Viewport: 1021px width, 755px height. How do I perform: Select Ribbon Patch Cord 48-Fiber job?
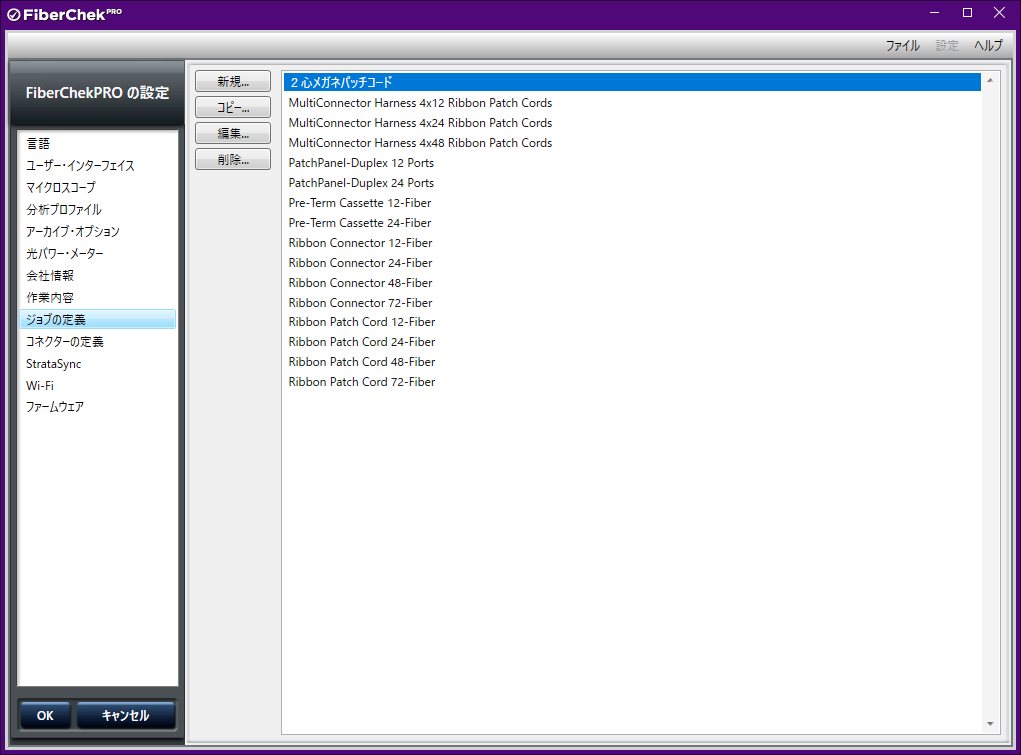click(632, 362)
